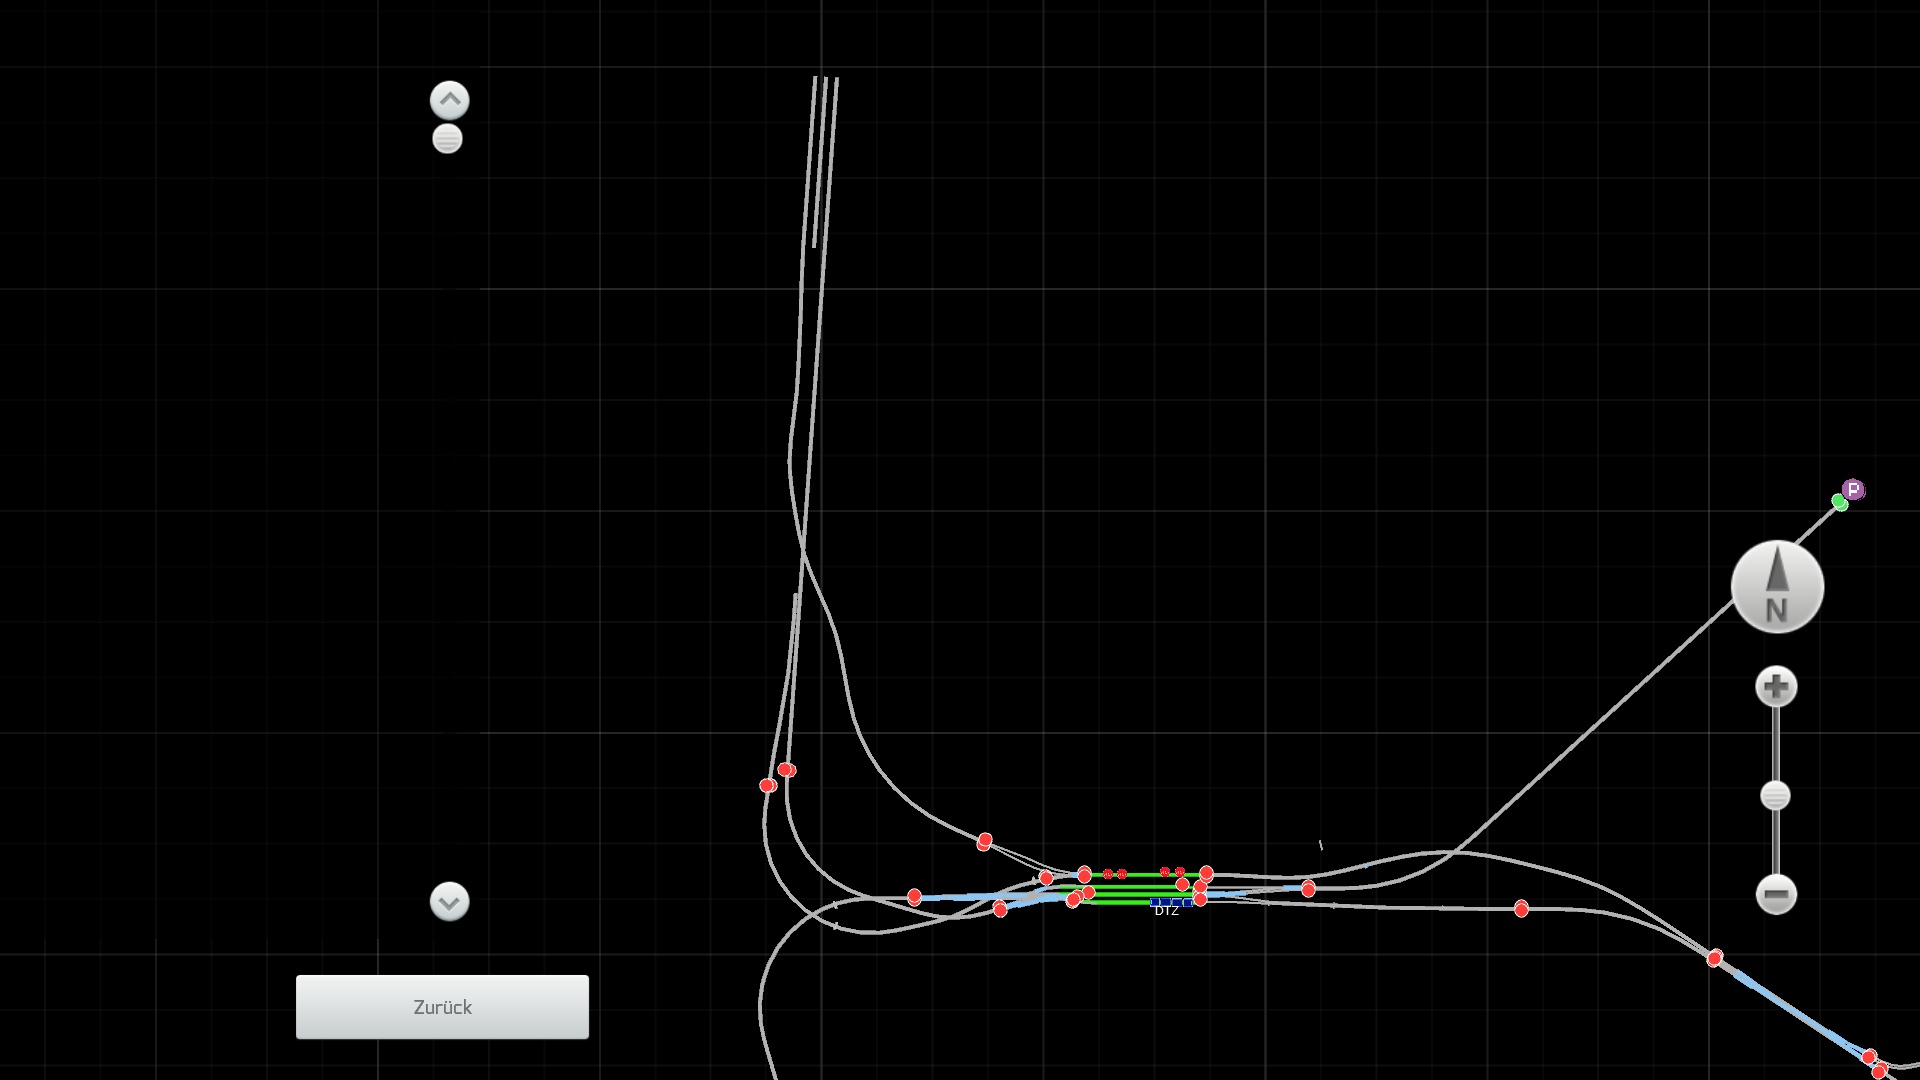Click red signal where blue path starts southeast
This screenshot has width=1920, height=1080.
pos(1715,958)
